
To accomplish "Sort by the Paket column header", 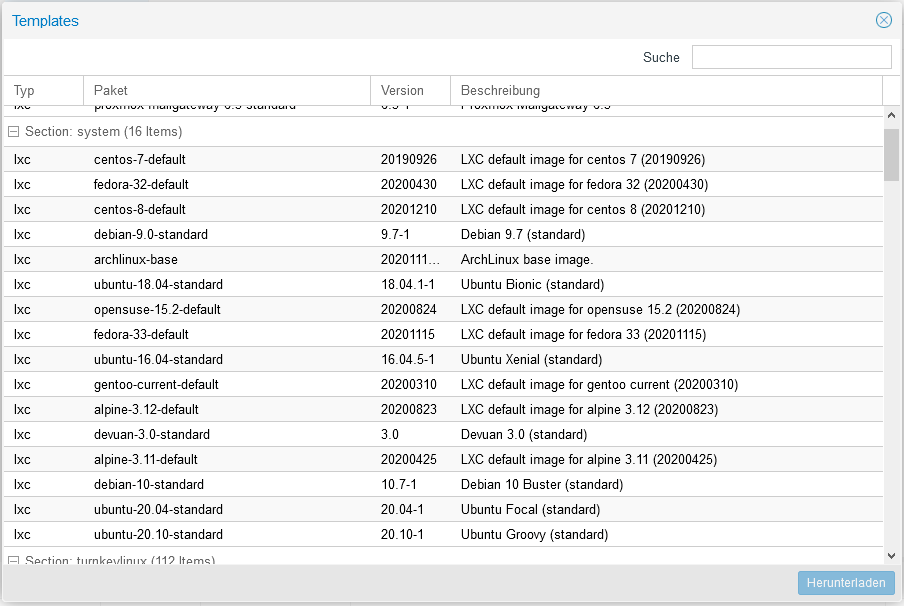I will (227, 91).
